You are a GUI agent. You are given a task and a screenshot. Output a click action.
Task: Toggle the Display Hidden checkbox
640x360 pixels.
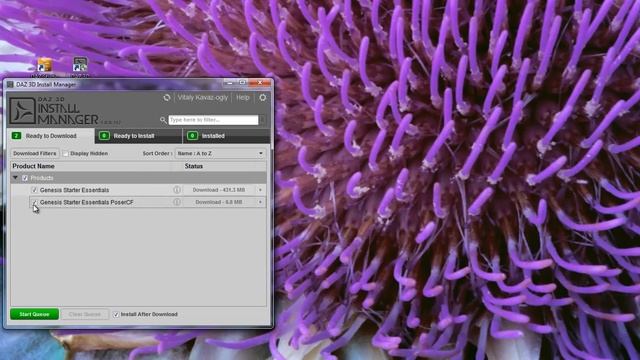click(65, 153)
